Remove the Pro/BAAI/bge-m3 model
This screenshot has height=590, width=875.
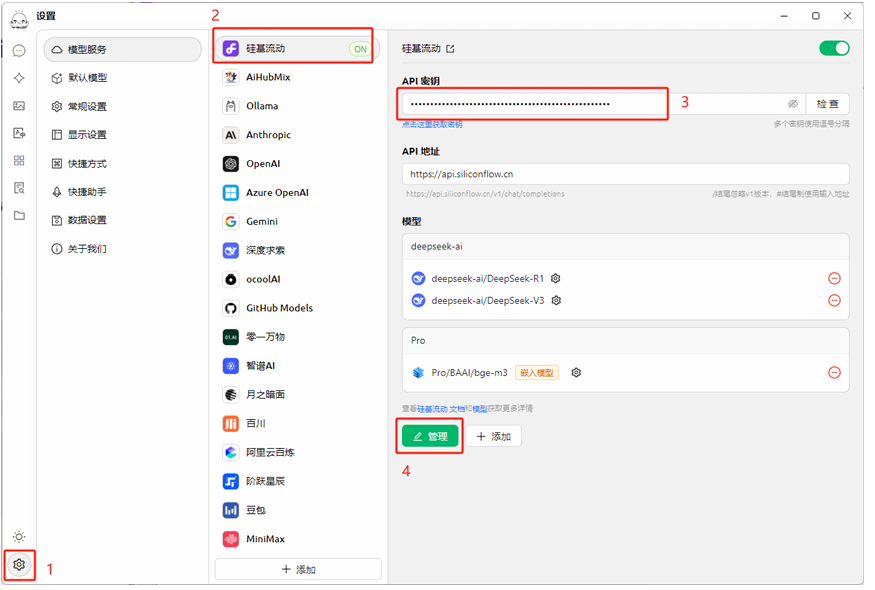coord(834,373)
